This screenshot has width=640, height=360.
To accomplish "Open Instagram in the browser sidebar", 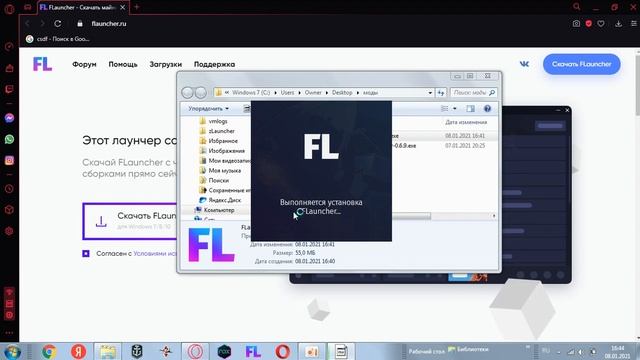I will (x=9, y=160).
